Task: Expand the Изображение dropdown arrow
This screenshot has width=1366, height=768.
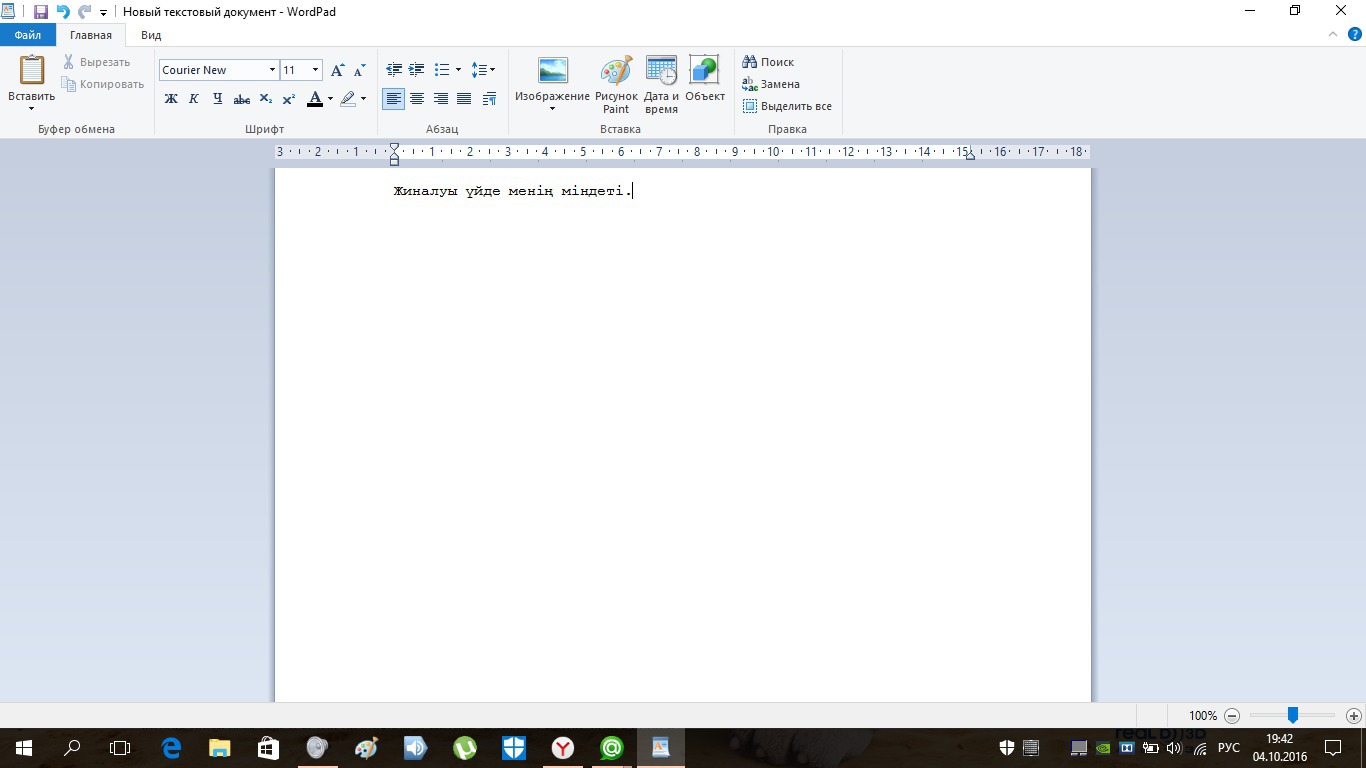Action: [x=552, y=108]
